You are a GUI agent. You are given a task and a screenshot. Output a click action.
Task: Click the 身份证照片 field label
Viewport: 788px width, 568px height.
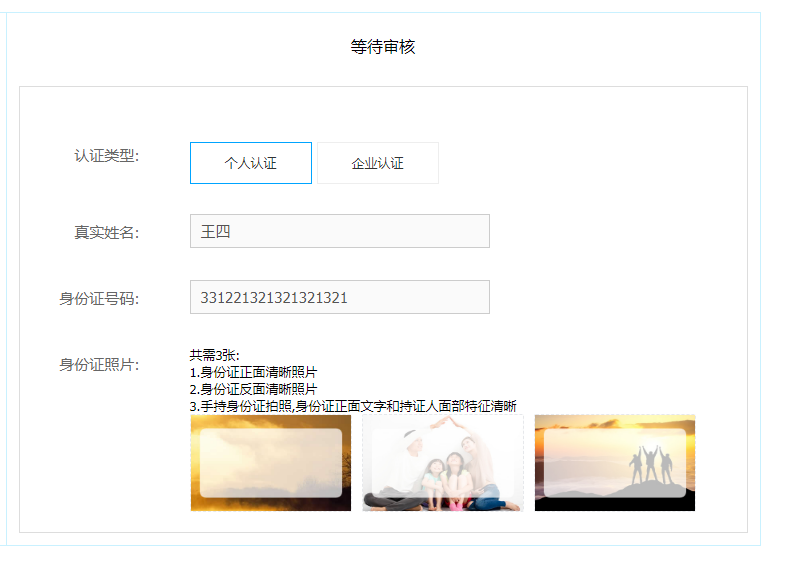(x=98, y=364)
